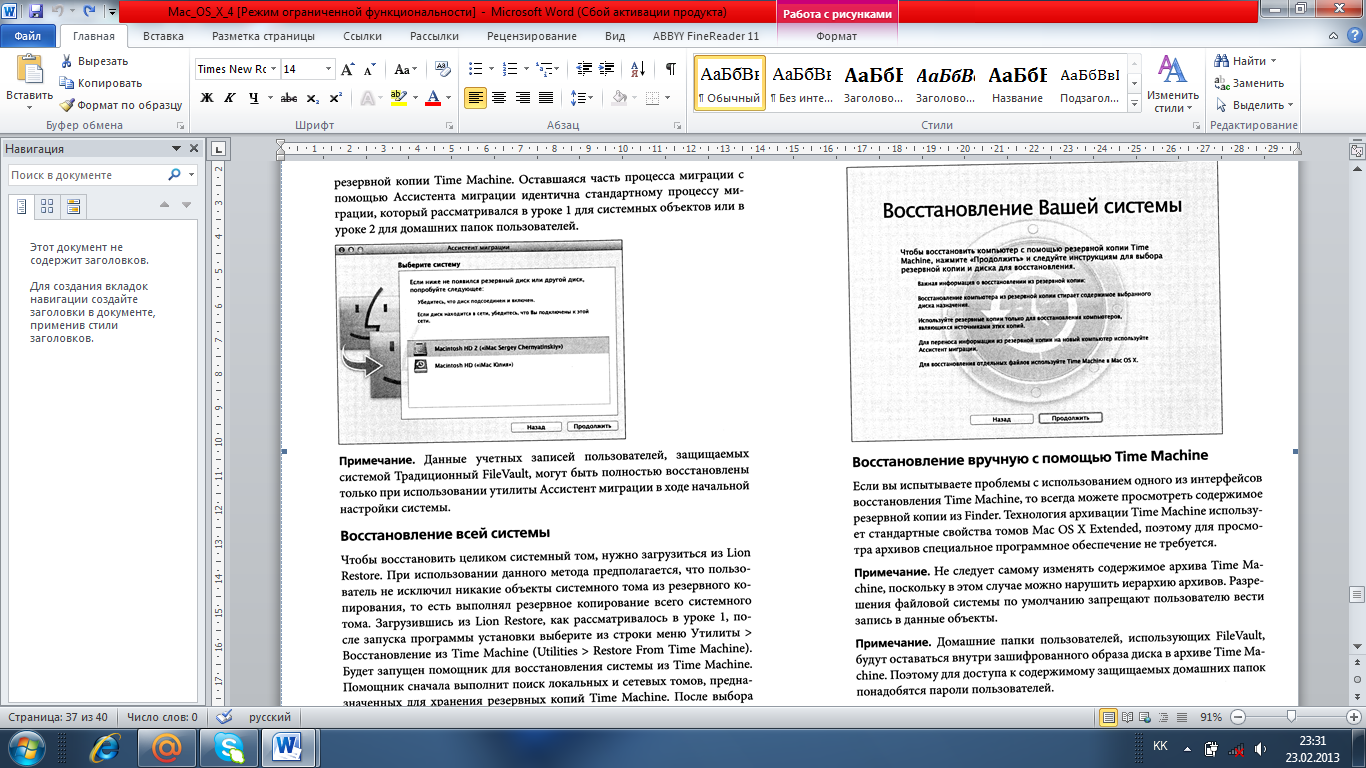
Task: Open paragraph shading bucket
Action: tap(618, 98)
